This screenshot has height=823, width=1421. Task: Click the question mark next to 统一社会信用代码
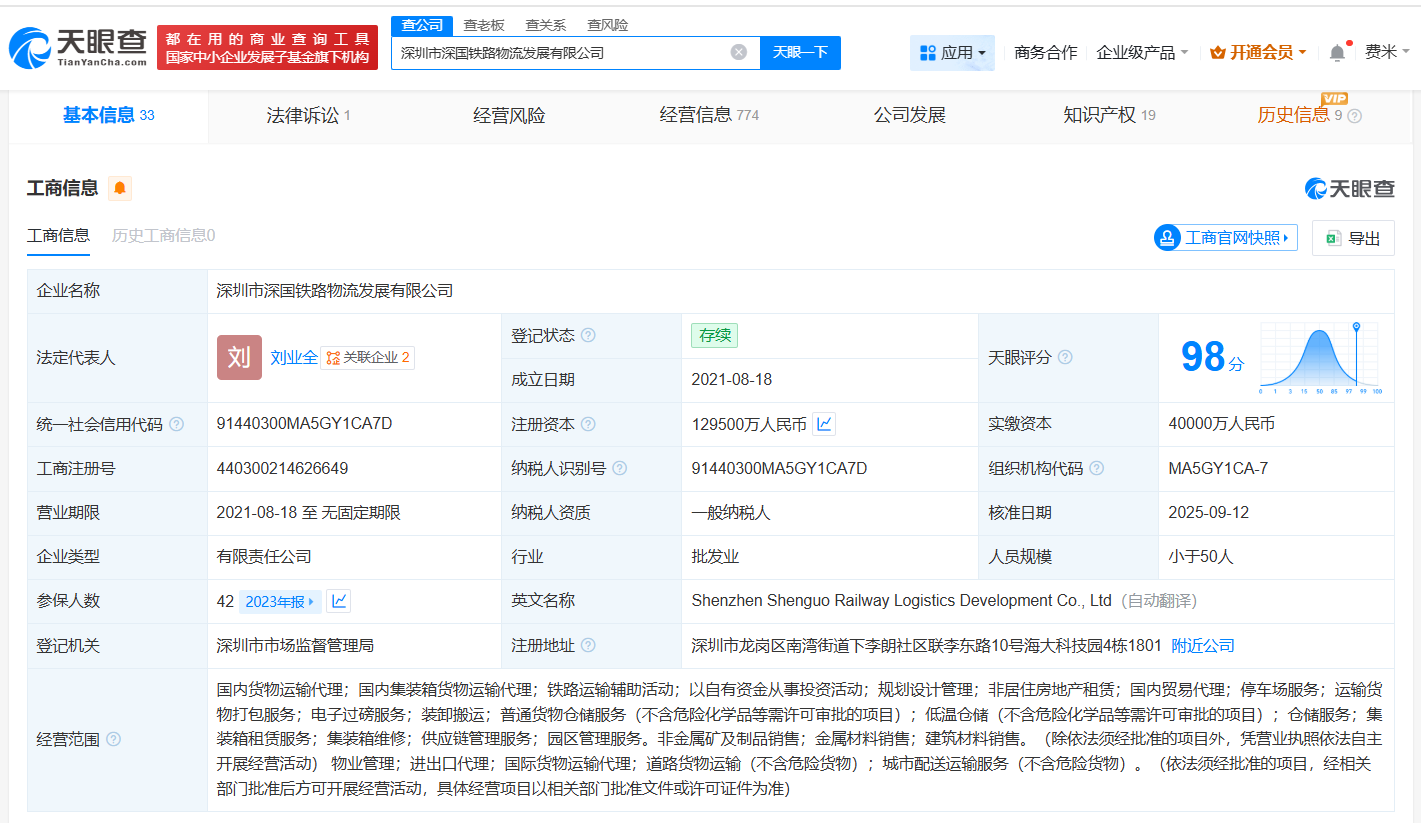coord(175,424)
